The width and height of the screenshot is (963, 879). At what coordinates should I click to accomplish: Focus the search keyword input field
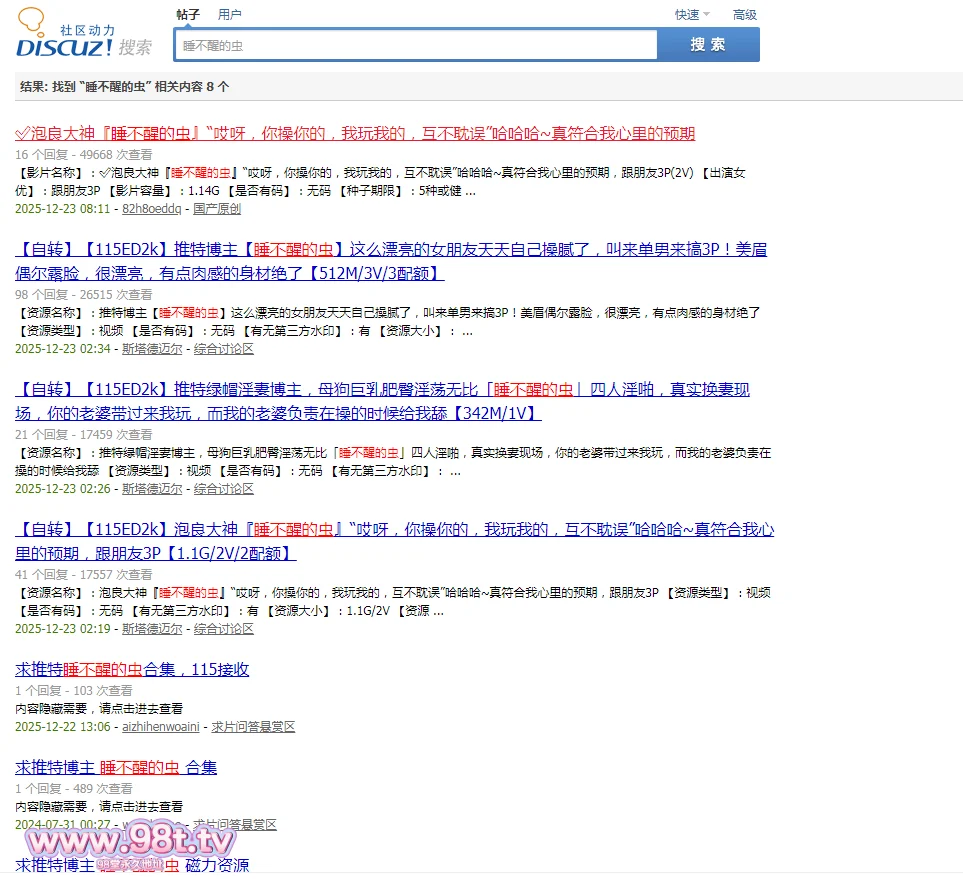point(415,45)
